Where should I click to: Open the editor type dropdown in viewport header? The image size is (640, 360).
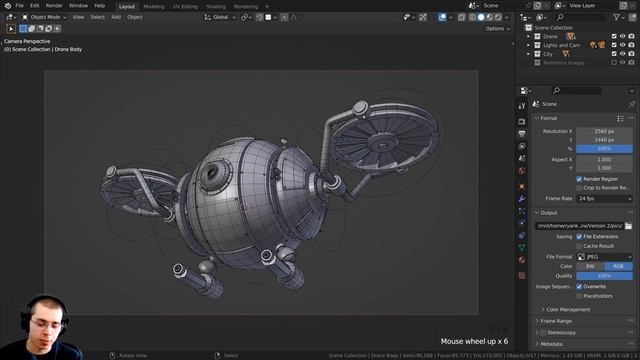coord(11,17)
